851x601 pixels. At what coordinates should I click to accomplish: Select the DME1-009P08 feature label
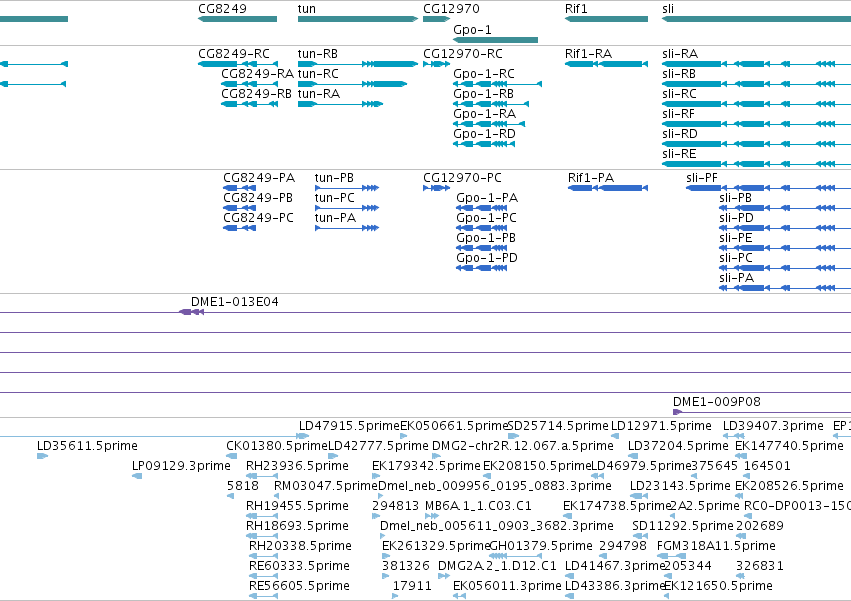pyautogui.click(x=716, y=402)
